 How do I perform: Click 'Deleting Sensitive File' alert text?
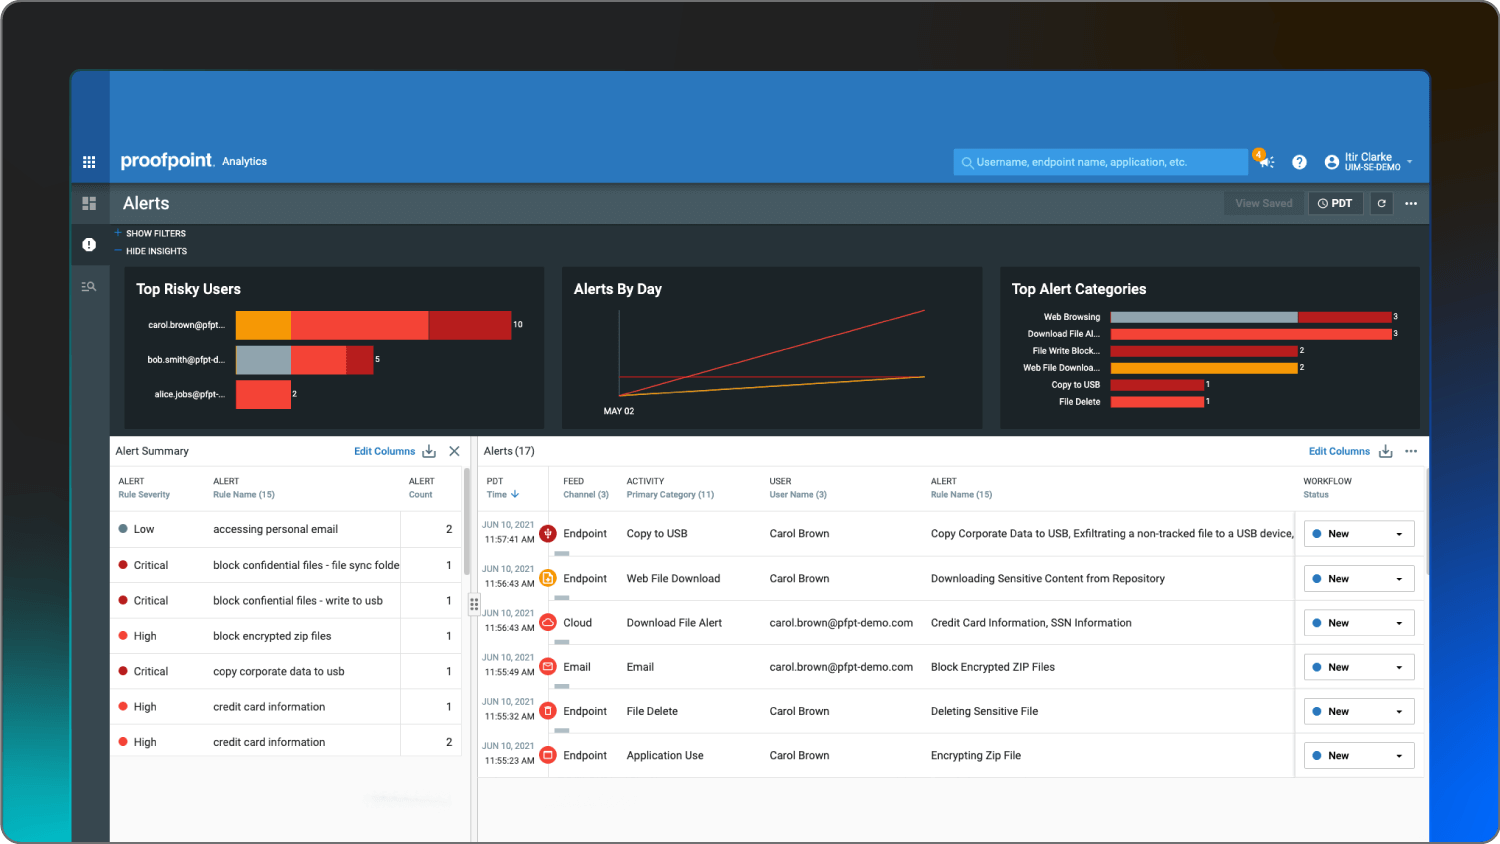click(x=984, y=711)
